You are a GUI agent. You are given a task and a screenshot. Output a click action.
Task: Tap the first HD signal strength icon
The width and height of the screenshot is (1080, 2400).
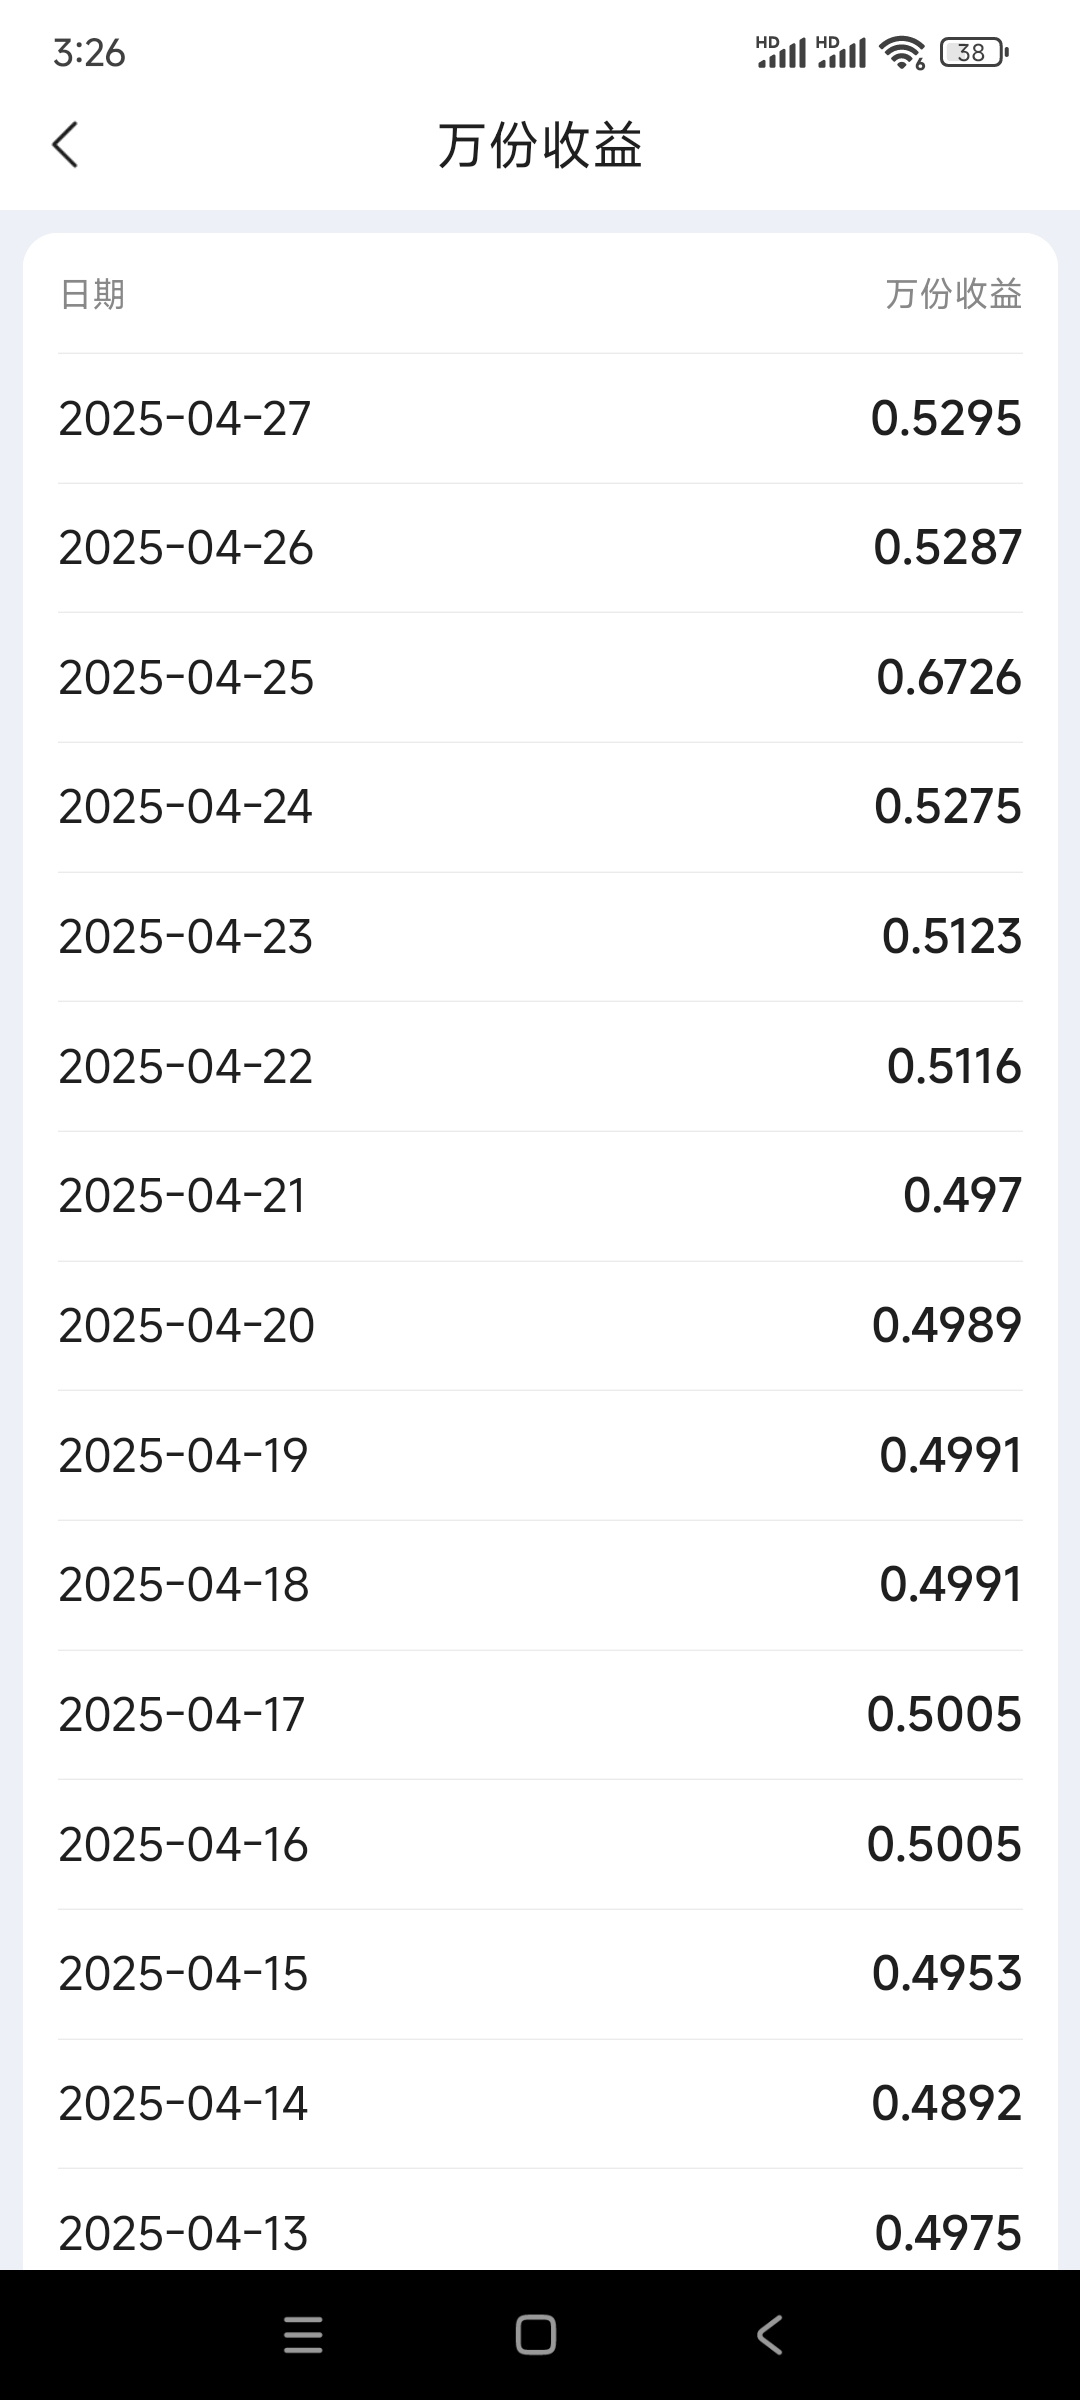781,52
